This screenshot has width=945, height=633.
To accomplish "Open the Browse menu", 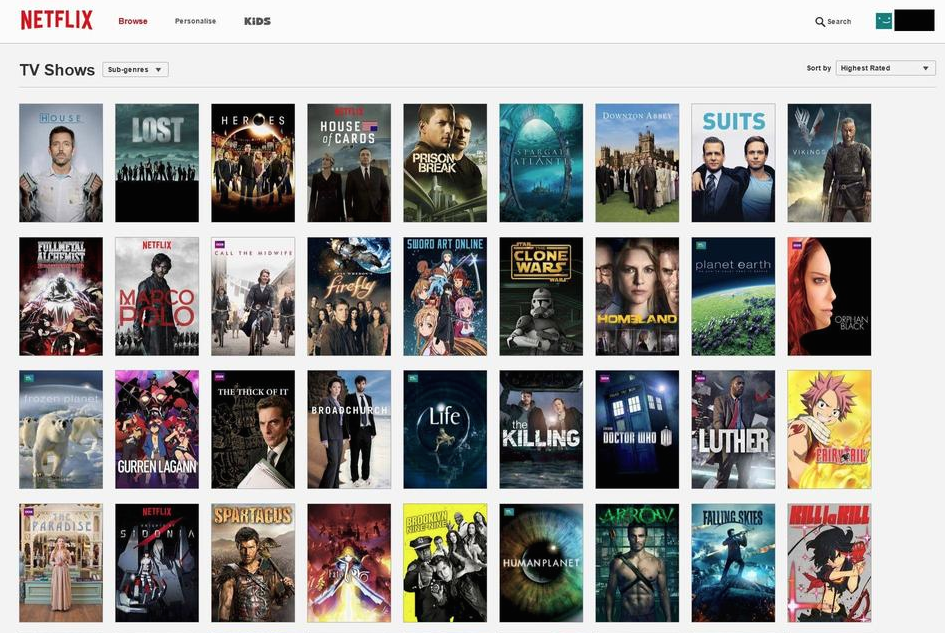I will (x=133, y=21).
